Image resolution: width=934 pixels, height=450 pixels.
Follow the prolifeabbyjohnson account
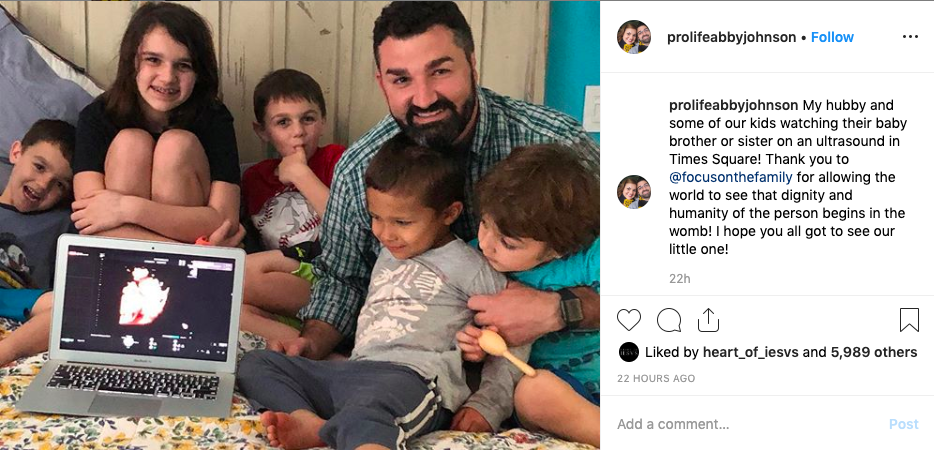tap(832, 37)
